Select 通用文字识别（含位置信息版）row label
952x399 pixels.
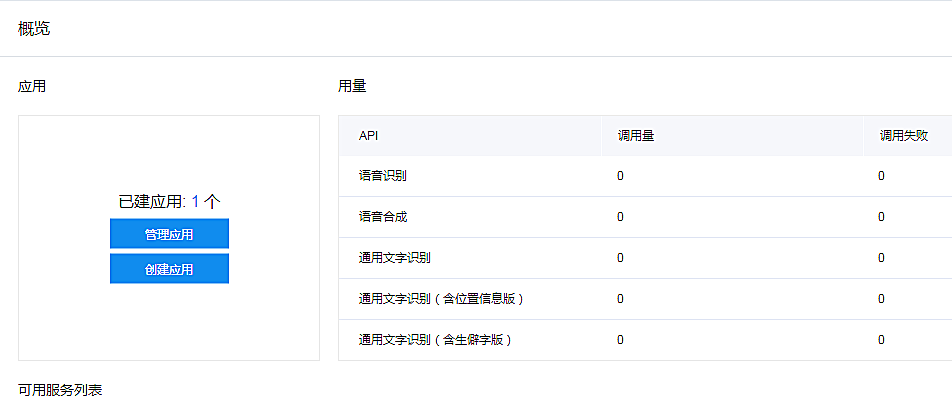[441, 299]
